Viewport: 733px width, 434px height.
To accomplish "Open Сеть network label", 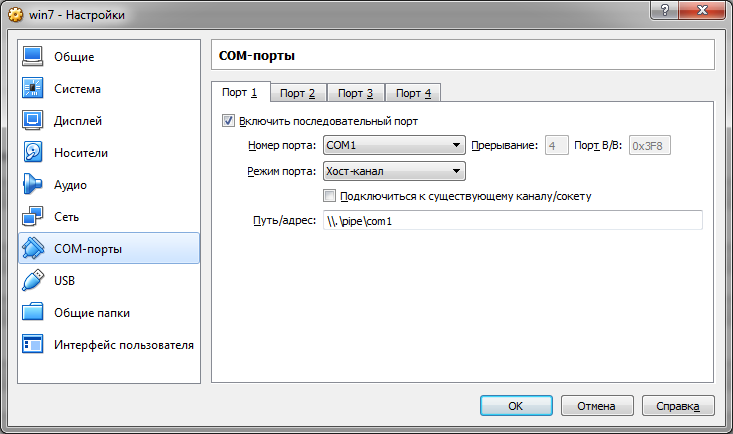I will (x=66, y=217).
